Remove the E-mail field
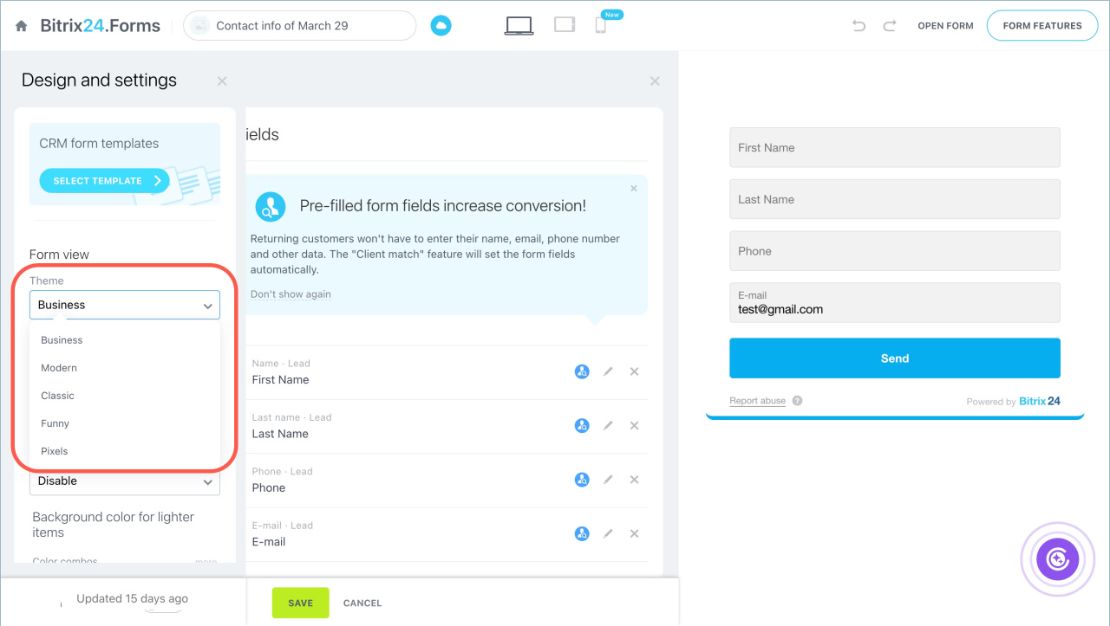Screen dimensions: 1110x626 click(634, 534)
